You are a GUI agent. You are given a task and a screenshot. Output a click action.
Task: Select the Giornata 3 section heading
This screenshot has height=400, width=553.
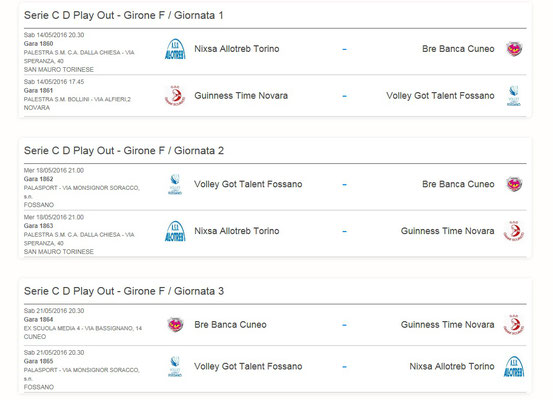124,291
